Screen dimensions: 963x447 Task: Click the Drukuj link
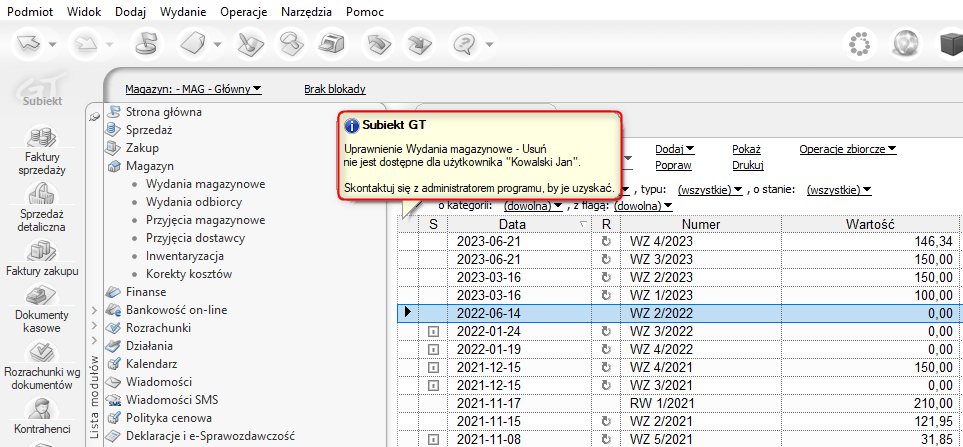[x=748, y=165]
